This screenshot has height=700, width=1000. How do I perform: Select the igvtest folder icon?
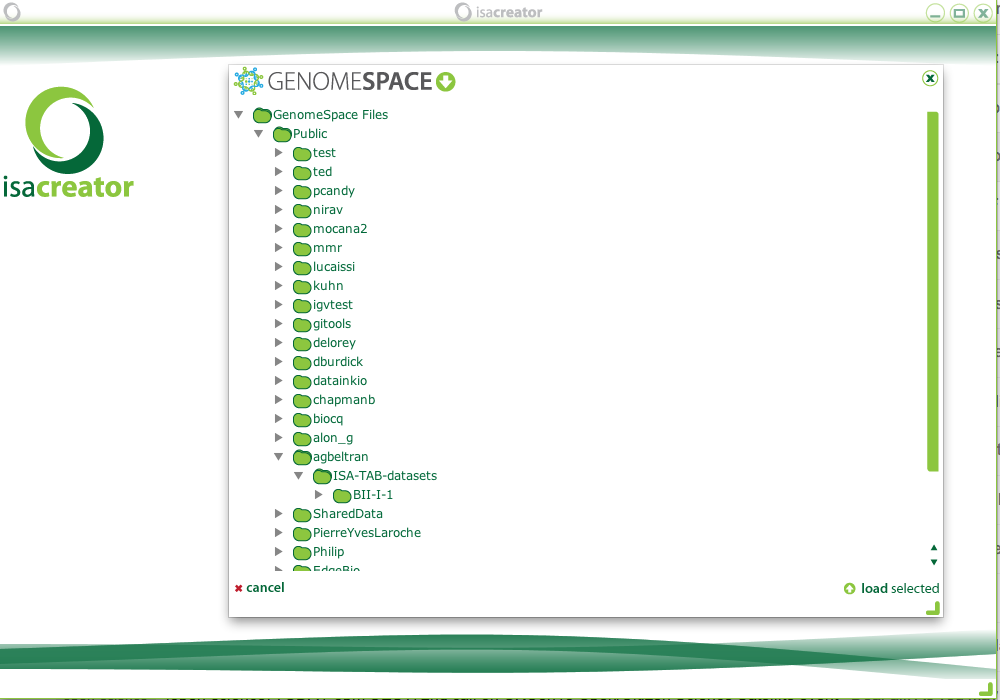coord(302,305)
